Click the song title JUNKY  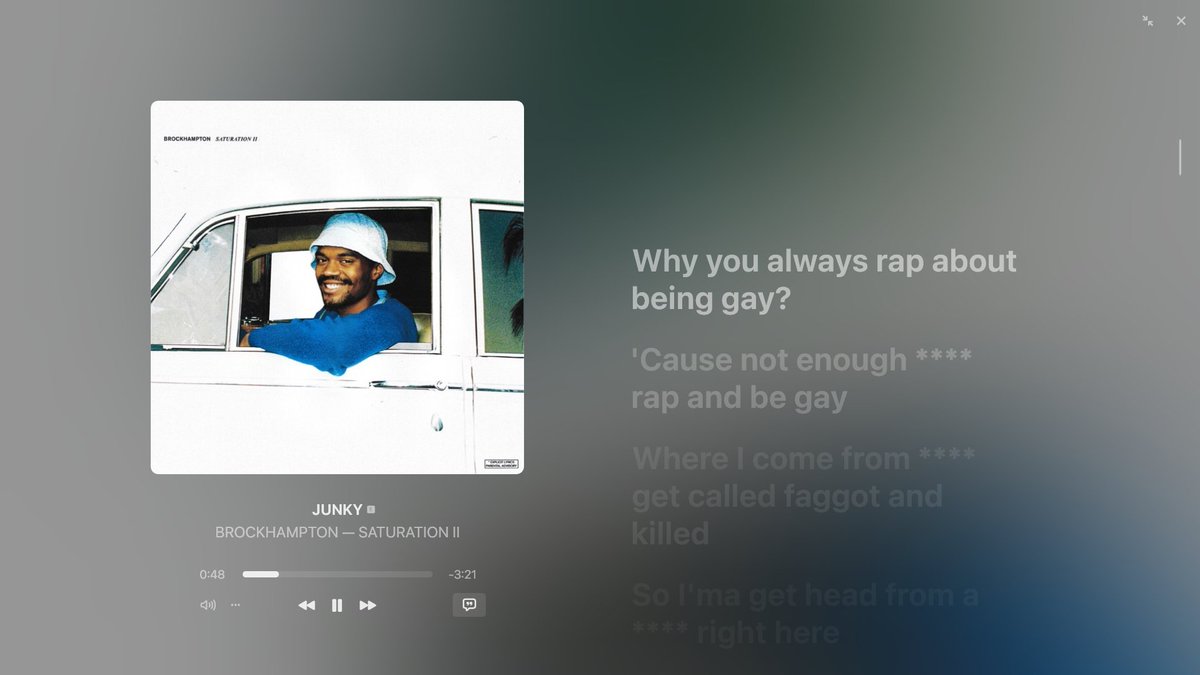(337, 510)
